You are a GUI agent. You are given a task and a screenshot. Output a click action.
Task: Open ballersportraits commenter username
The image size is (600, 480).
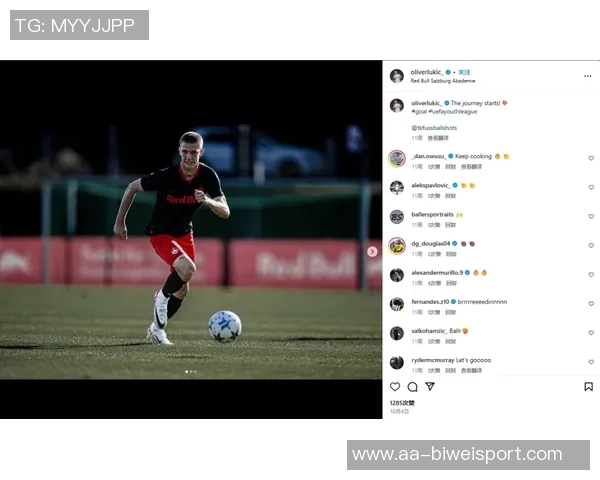pyautogui.click(x=432, y=214)
